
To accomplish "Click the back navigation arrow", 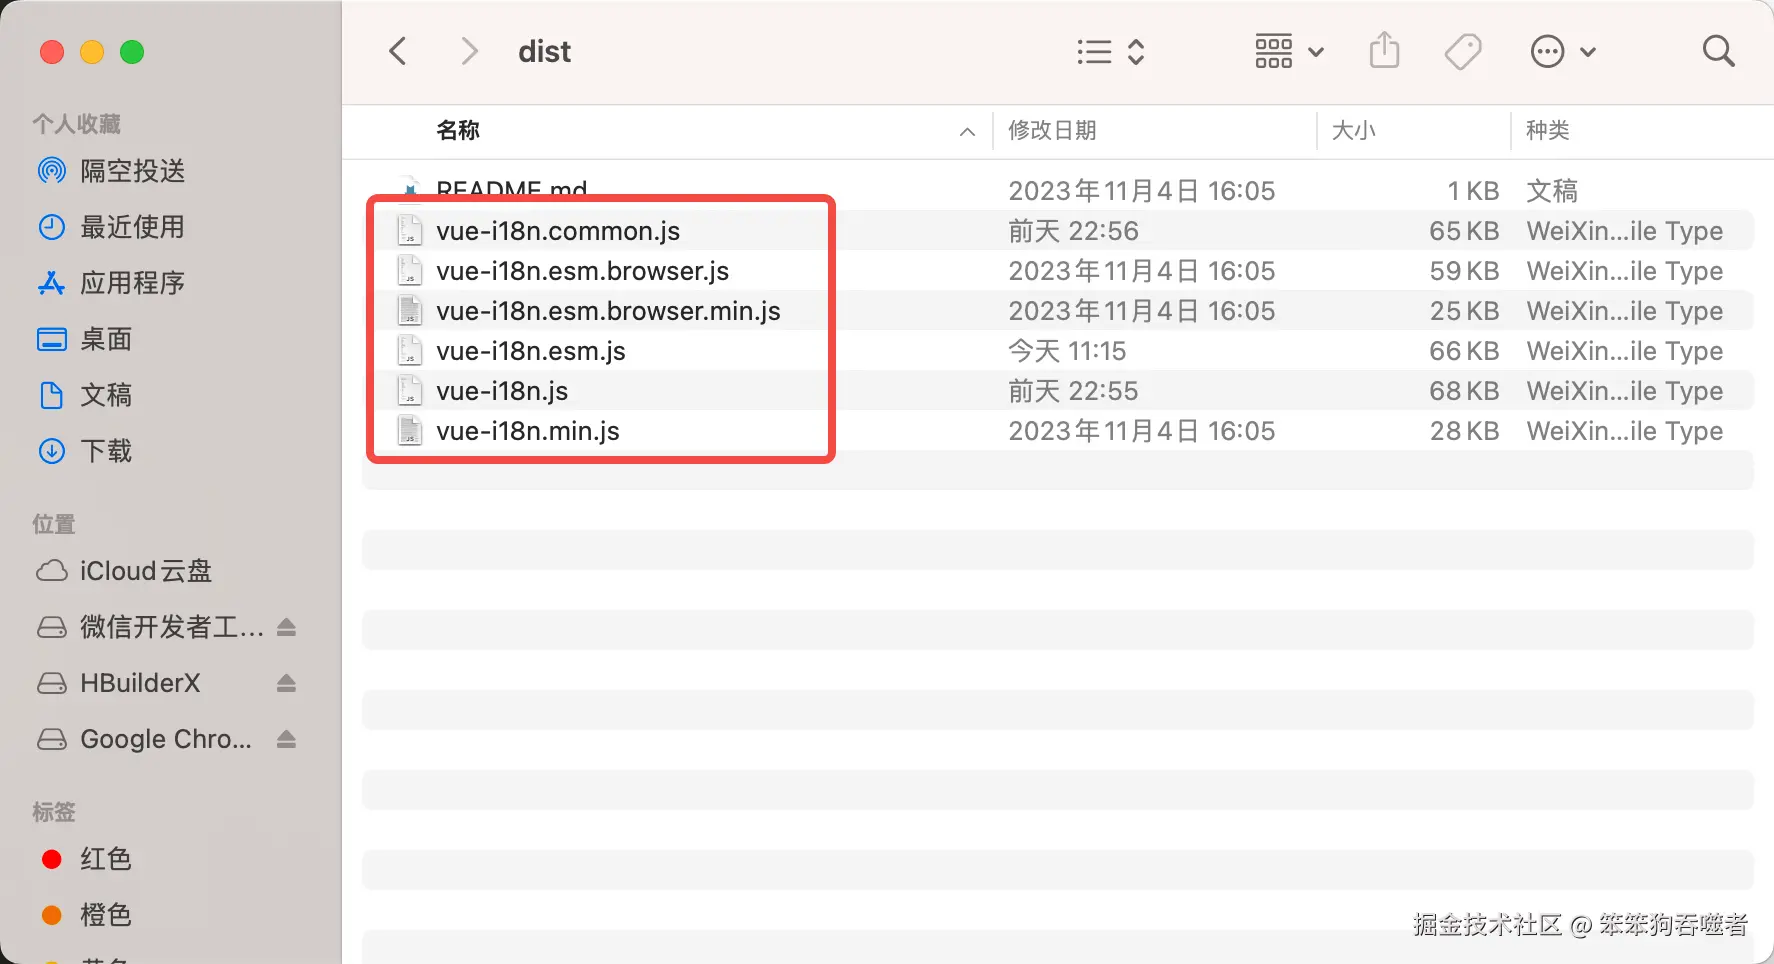I will point(398,51).
